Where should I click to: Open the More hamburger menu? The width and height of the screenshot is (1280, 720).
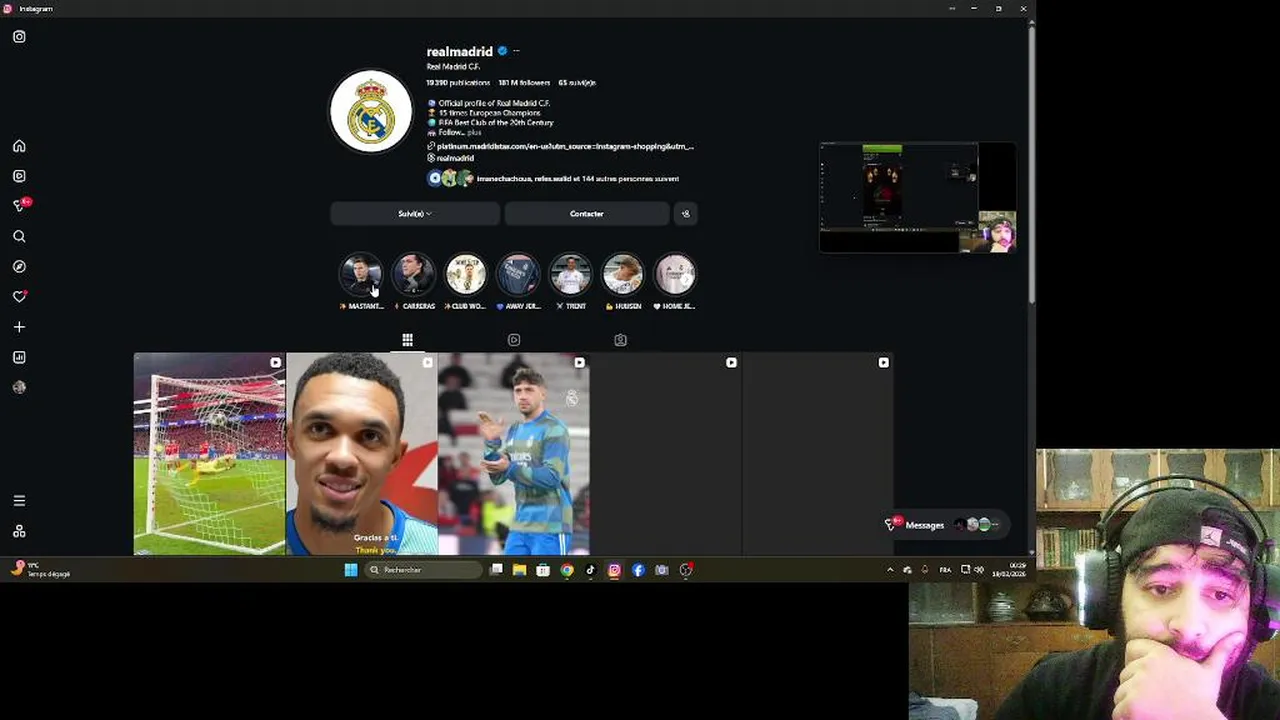coord(19,501)
